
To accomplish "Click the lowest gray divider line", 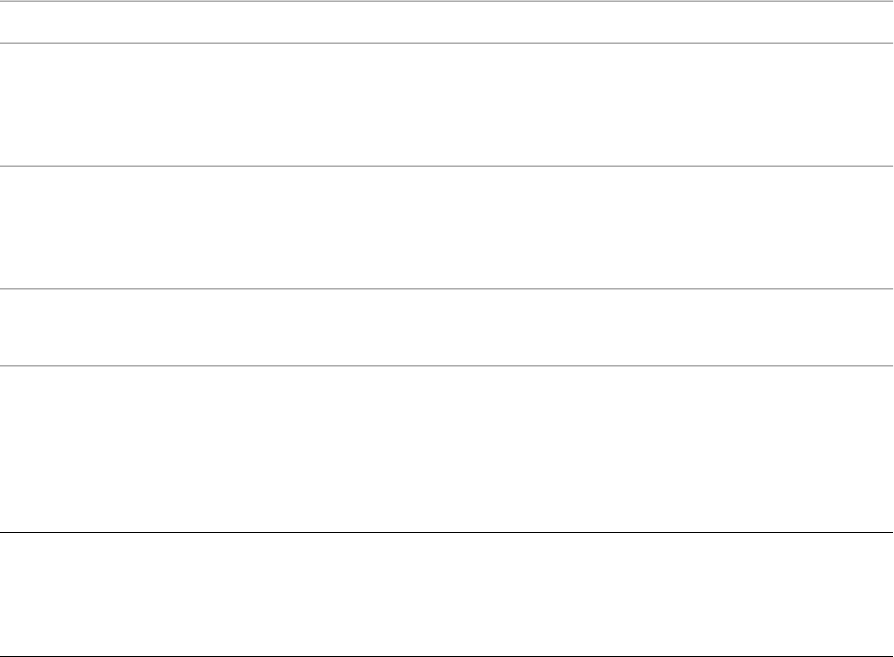I will click(447, 365).
